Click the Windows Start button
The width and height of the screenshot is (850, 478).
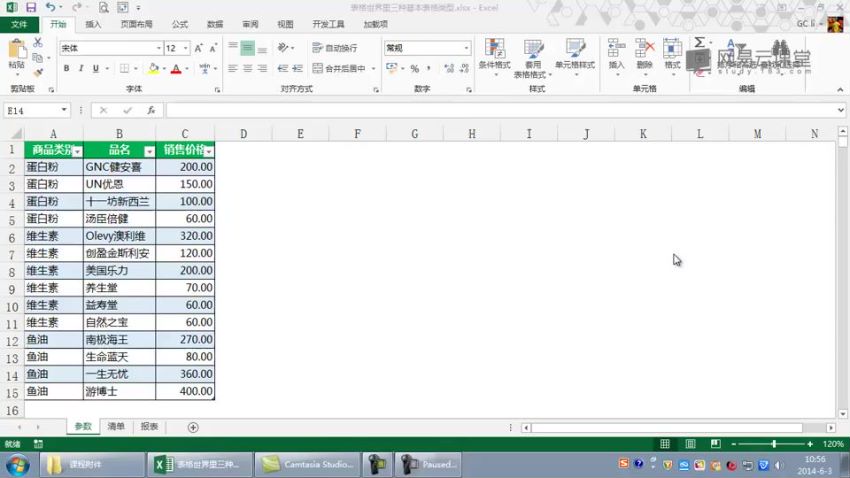18,465
